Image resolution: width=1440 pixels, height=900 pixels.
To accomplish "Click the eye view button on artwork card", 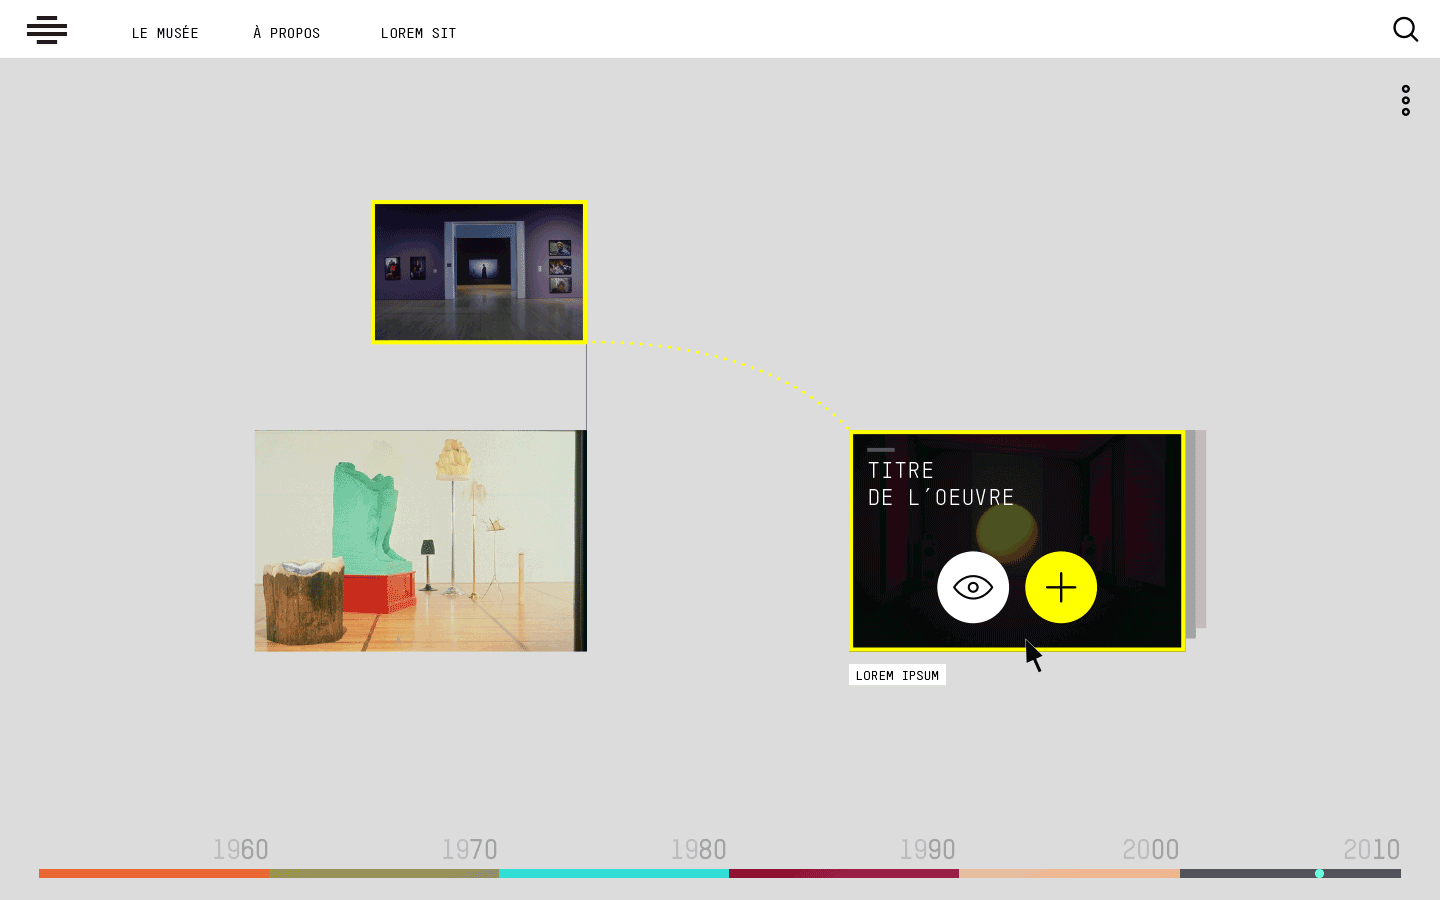I will pyautogui.click(x=973, y=587).
